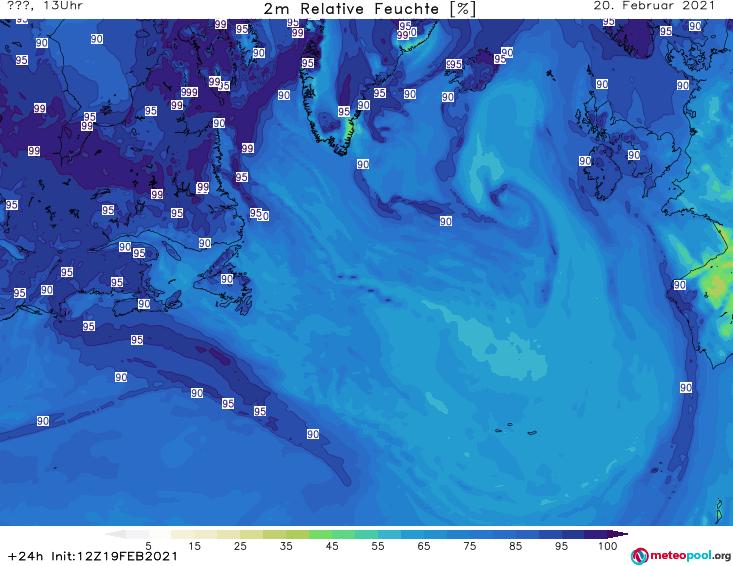Click the '995' contour label near Iceland
Image resolution: width=733 pixels, height=566 pixels.
tap(454, 64)
